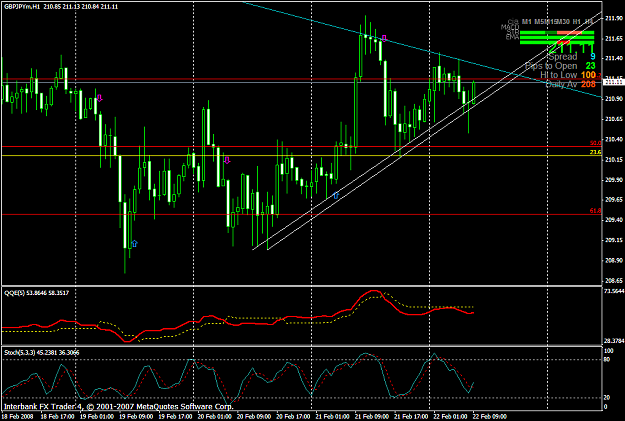The height and width of the screenshot is (421, 625).
Task: Select the magenta down arrow near 19 Feb 01:00
Action: coord(100,98)
